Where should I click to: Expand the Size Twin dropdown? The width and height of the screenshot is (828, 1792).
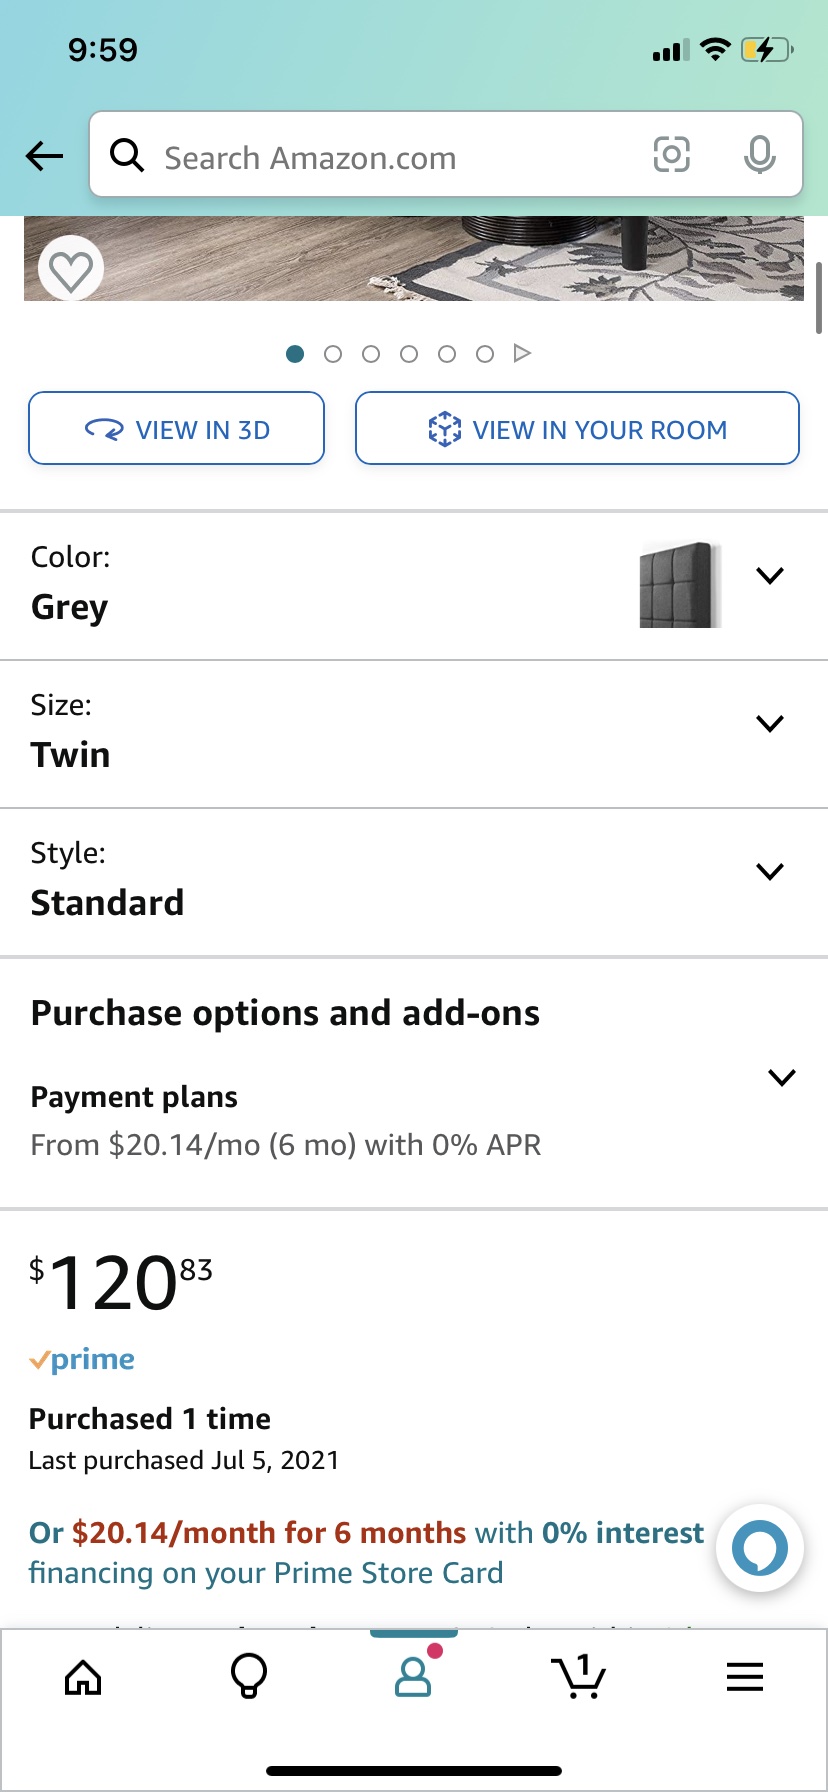coord(770,724)
